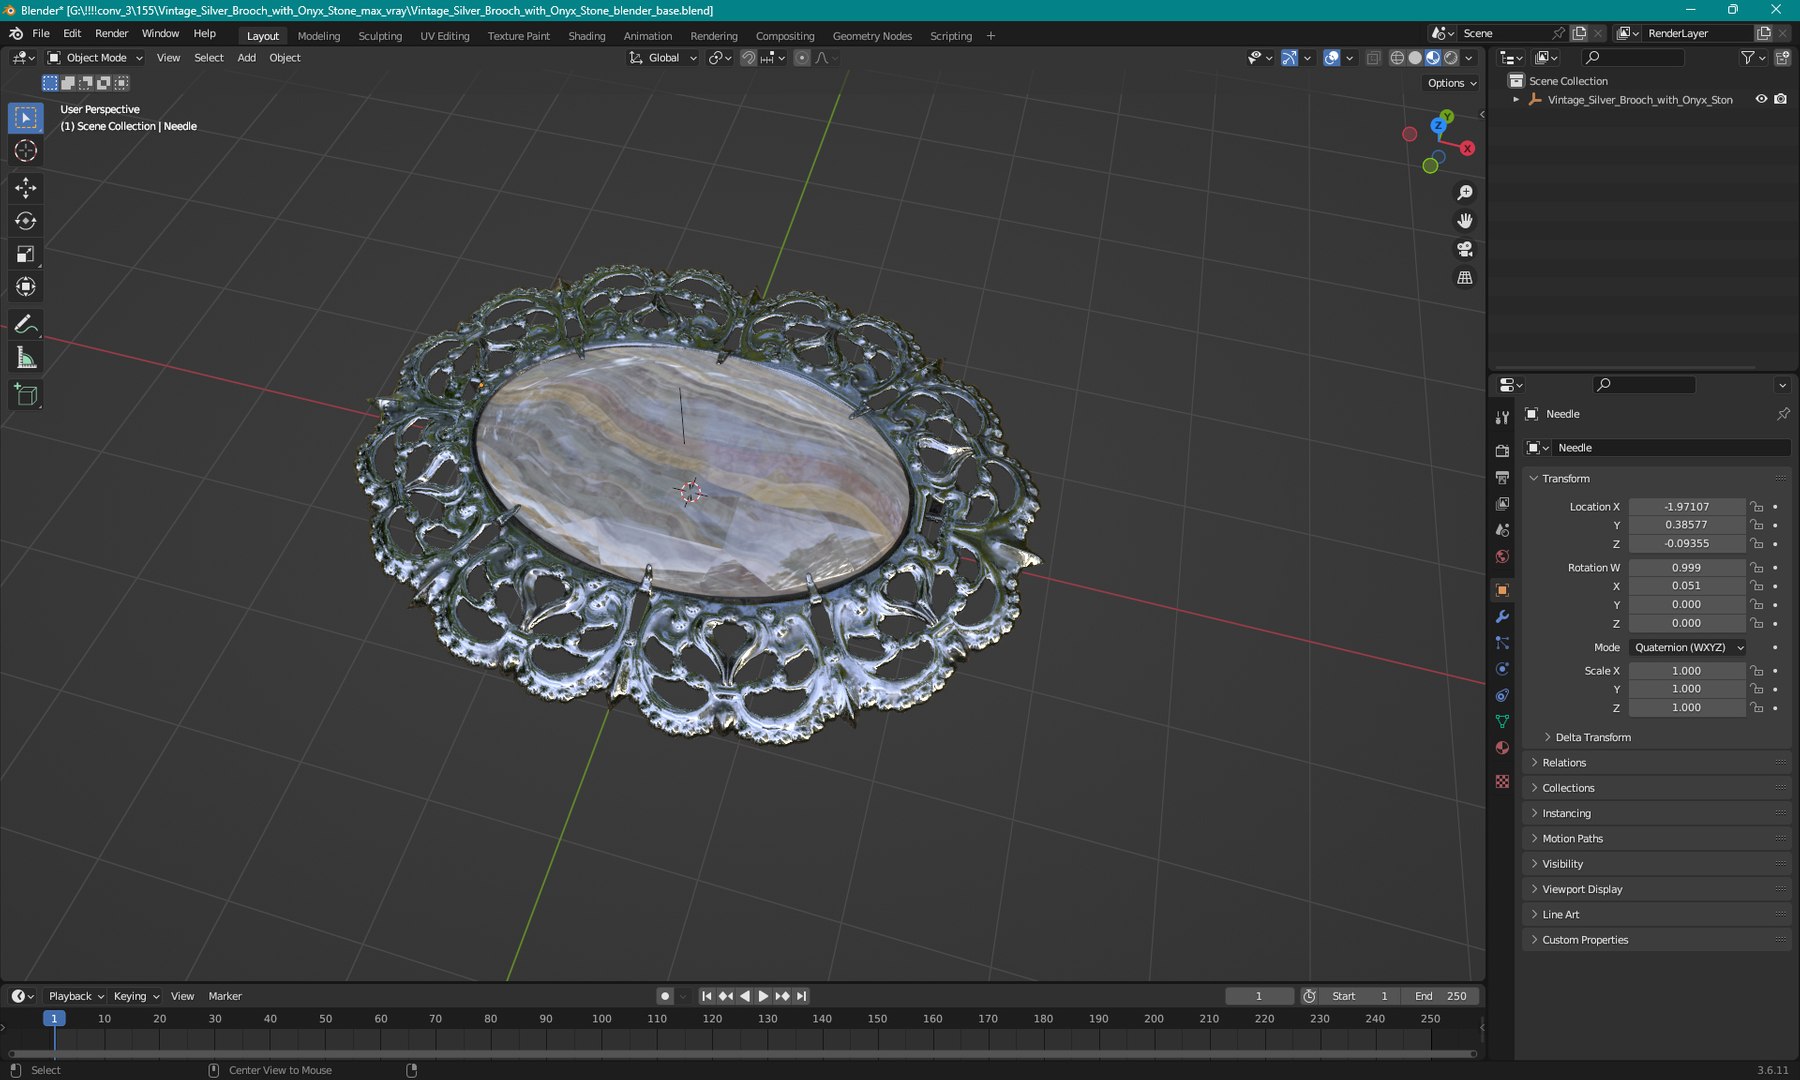Switch to the Shading workspace tab
Viewport: 1800px width, 1080px height.
coord(587,36)
